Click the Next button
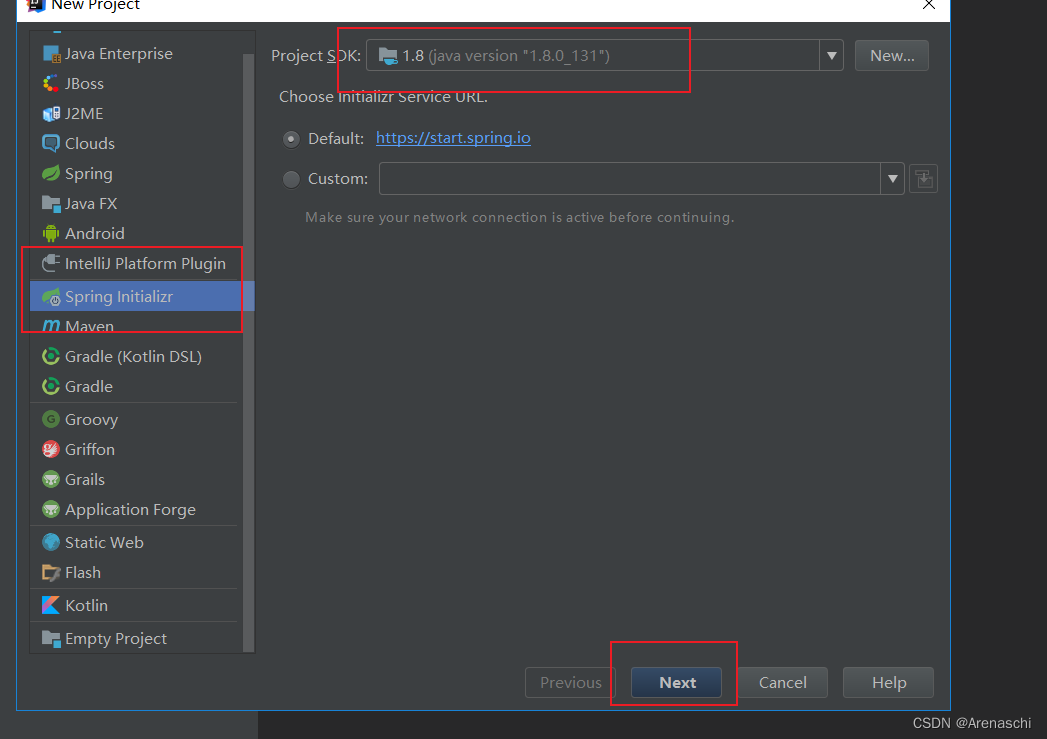This screenshot has width=1047, height=739. [x=676, y=682]
